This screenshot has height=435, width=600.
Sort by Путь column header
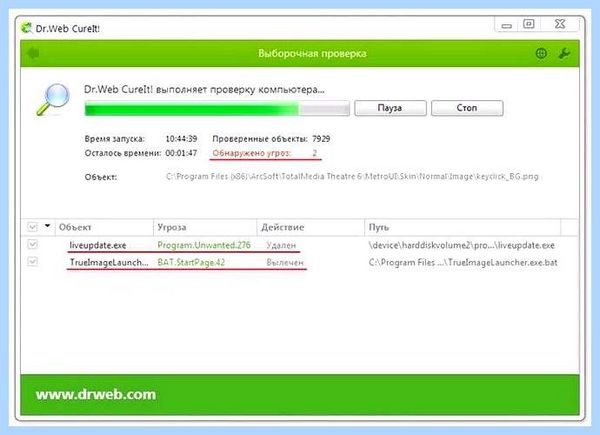tap(463, 227)
